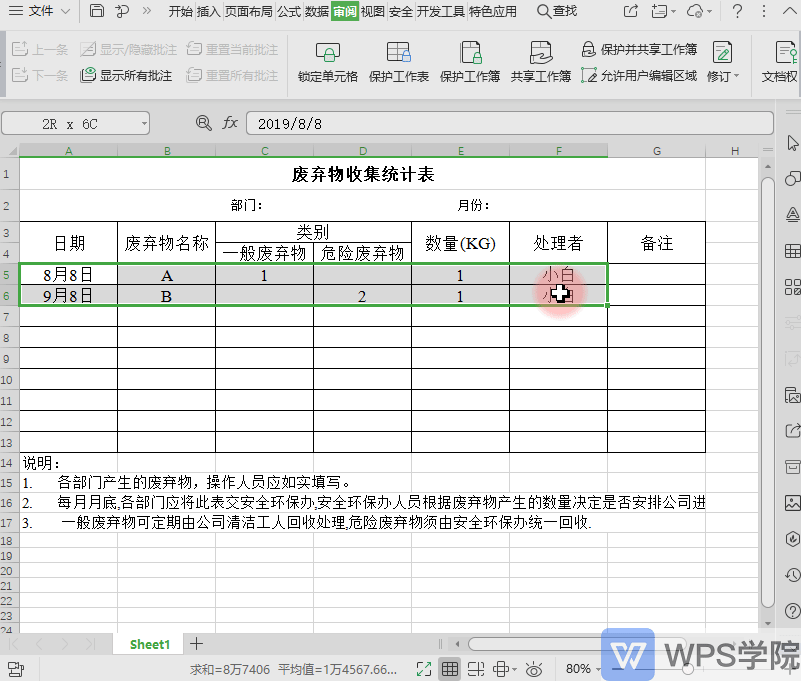Switch to the 安全 tab
This screenshot has height=681, width=801.
[x=400, y=11]
